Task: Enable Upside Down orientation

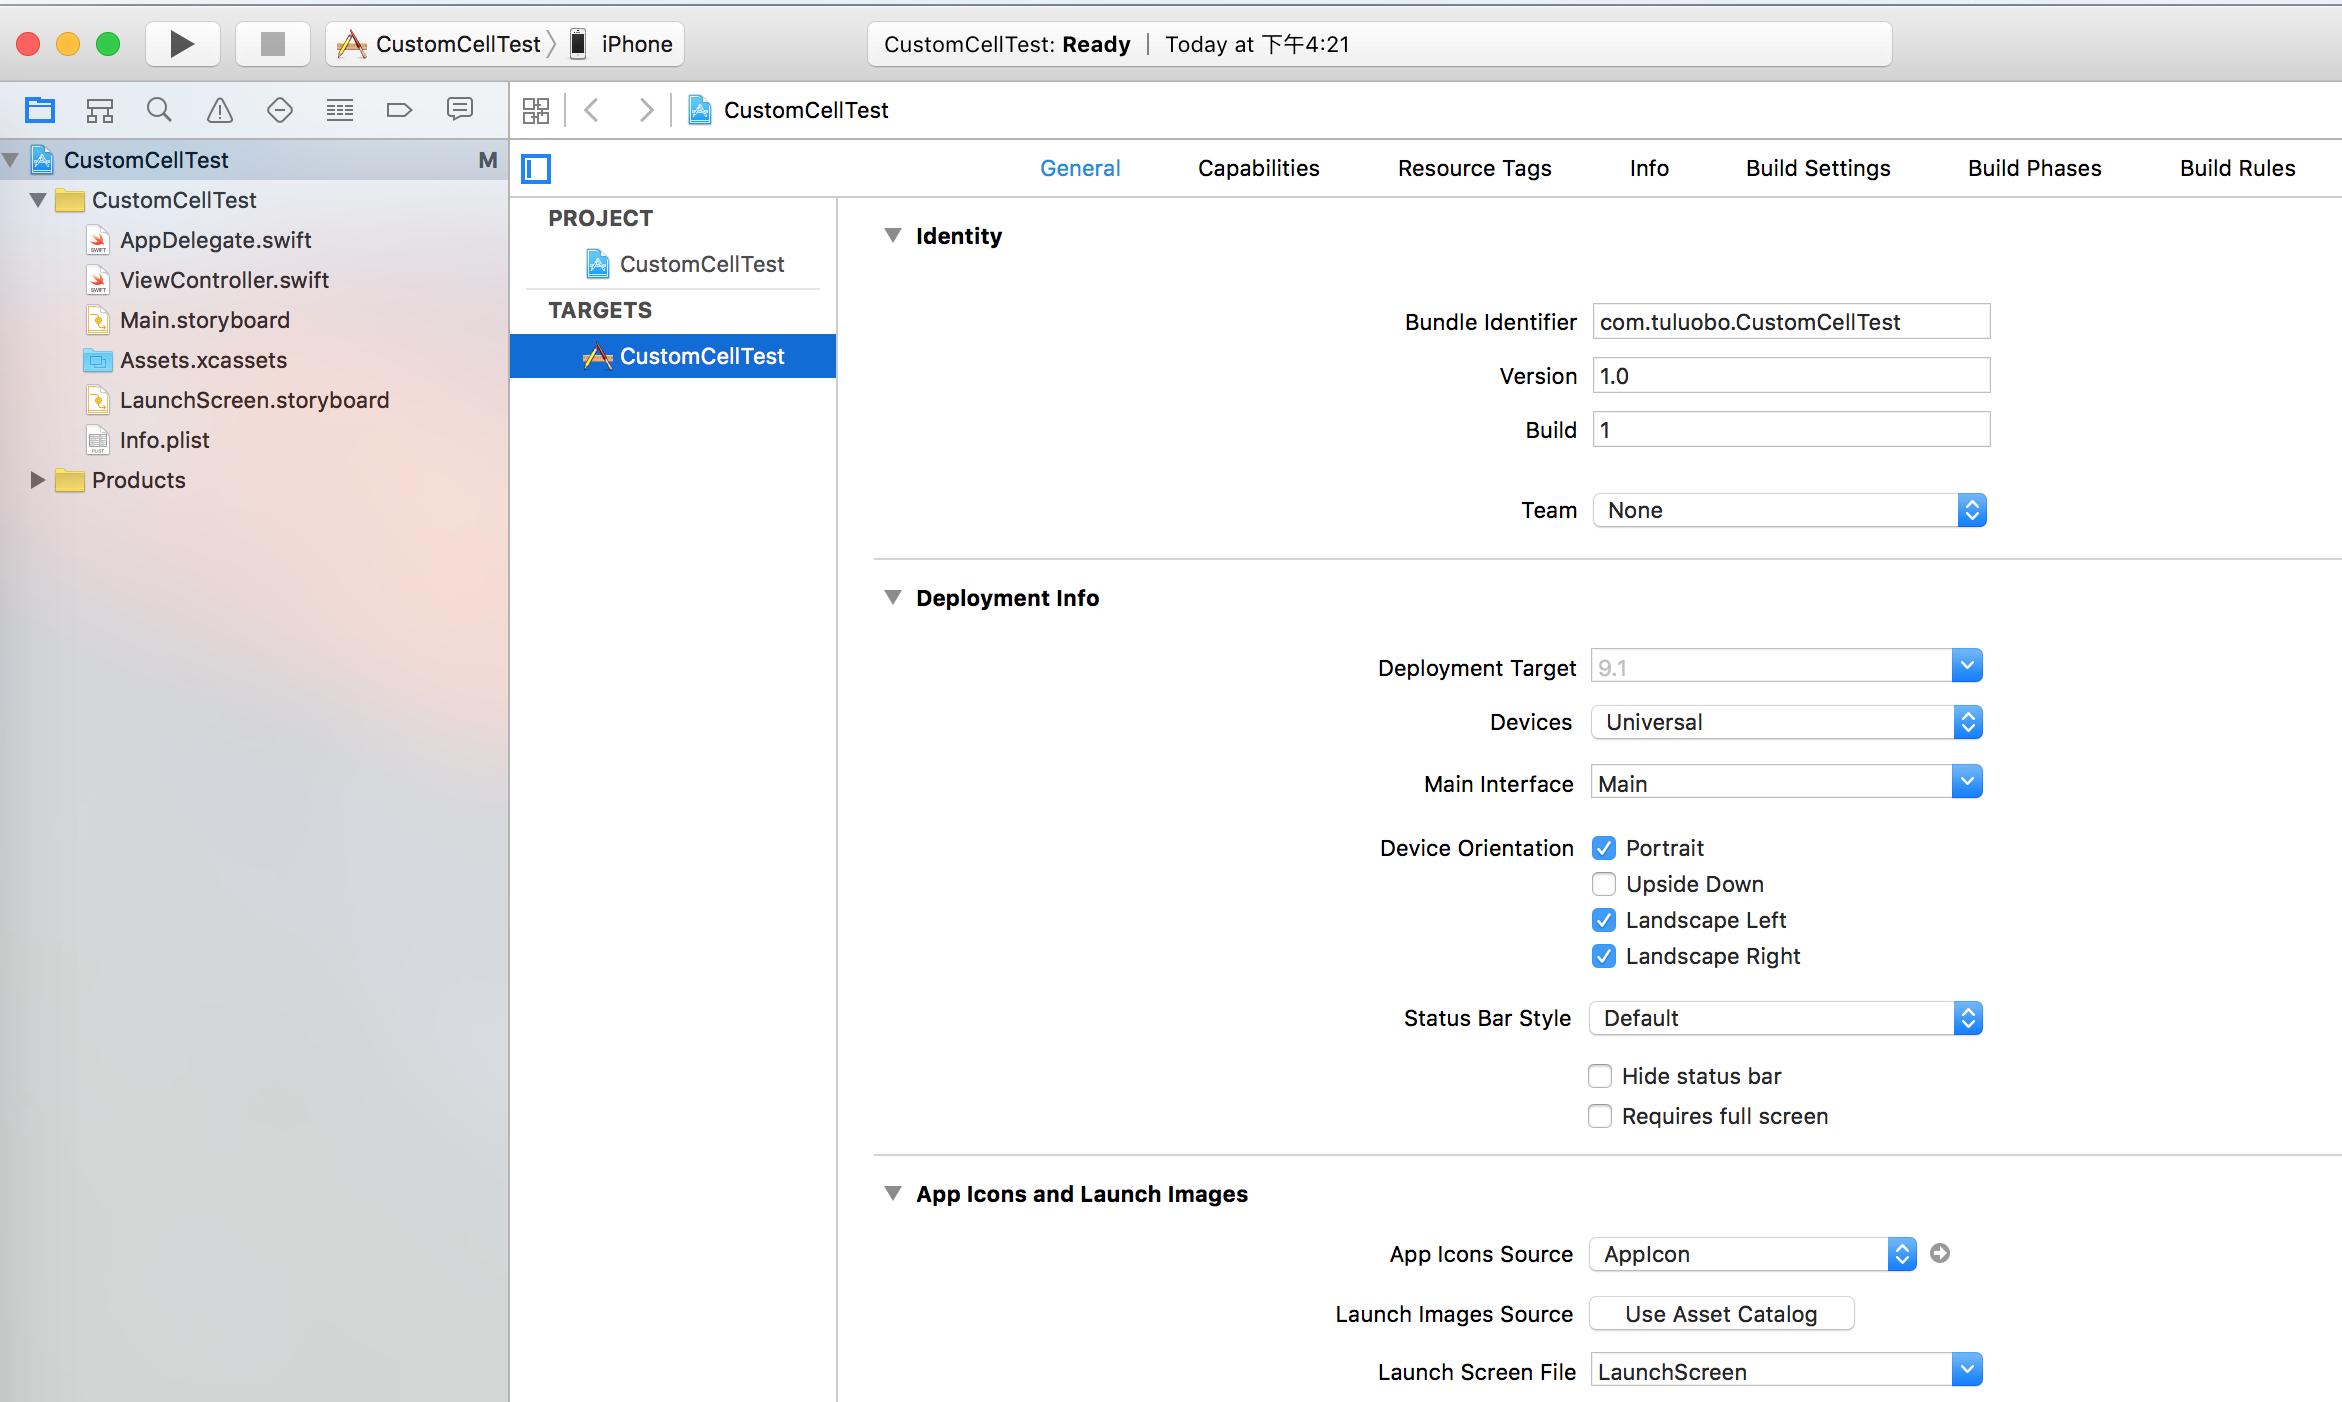Action: click(x=1604, y=884)
